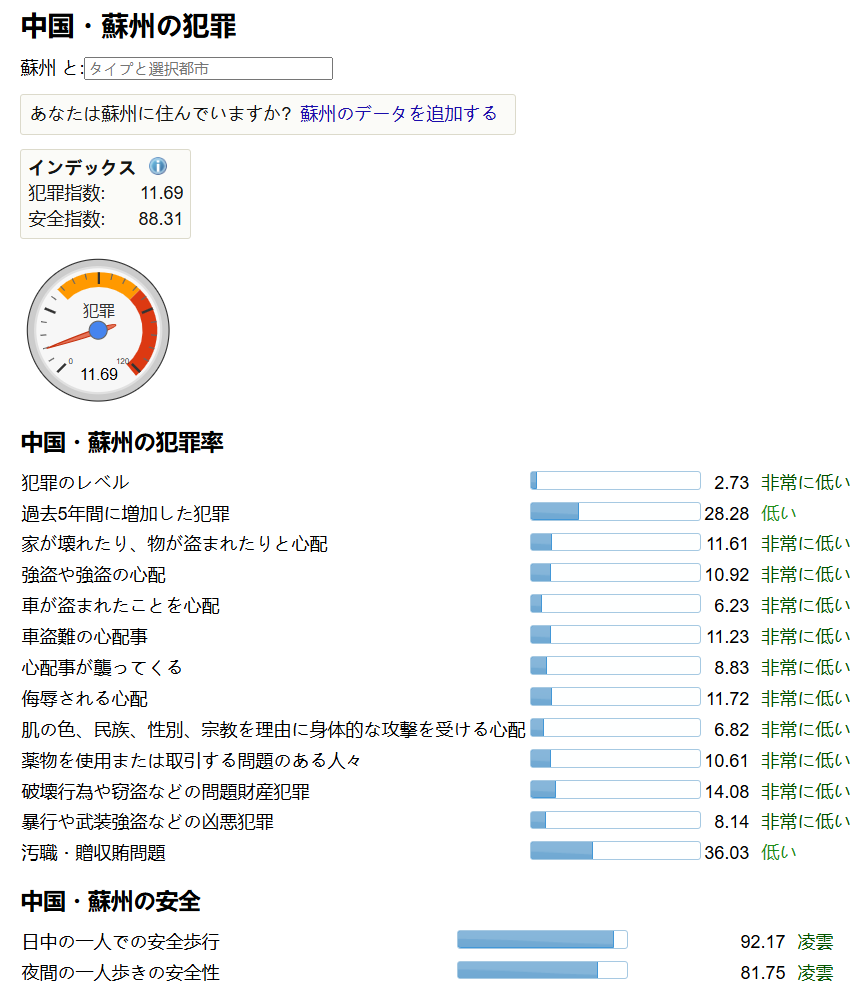865x994 pixels.
Task: Click the 中国・蘇州の犯罪 page heading
Action: (129, 26)
